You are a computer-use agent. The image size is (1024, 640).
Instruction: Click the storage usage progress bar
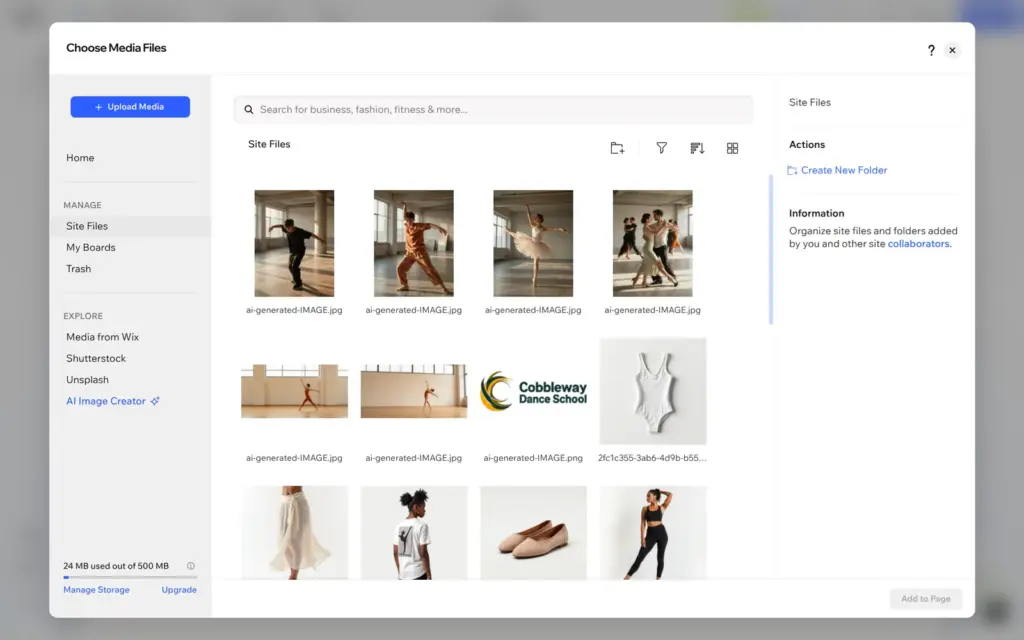pos(130,577)
